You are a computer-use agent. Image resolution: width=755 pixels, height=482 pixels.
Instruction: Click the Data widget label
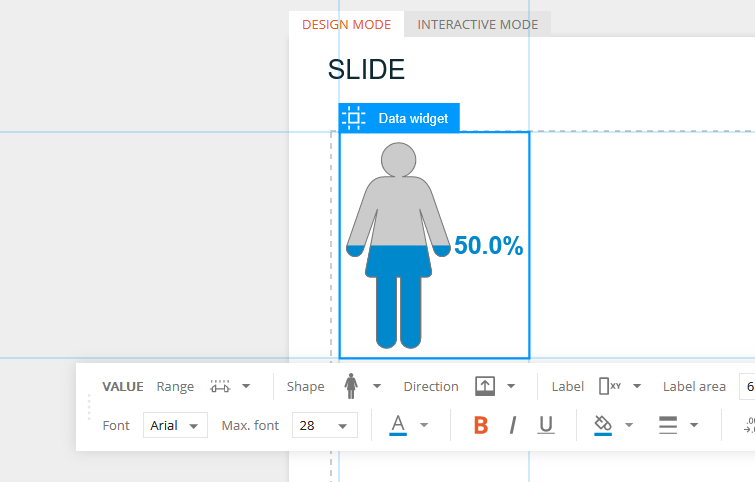pyautogui.click(x=413, y=118)
